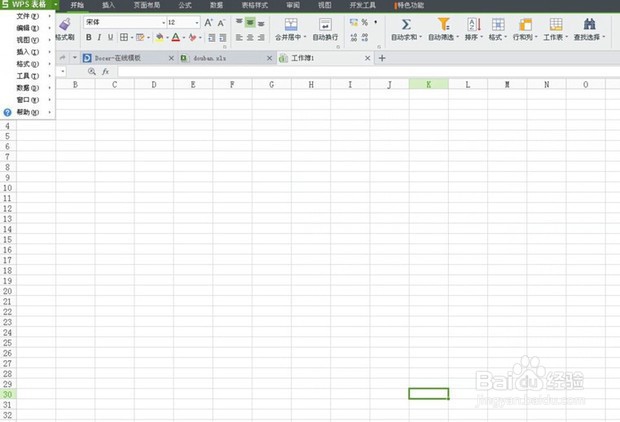
Task: Click the Wrap Text (自动换行) icon
Action: click(325, 25)
